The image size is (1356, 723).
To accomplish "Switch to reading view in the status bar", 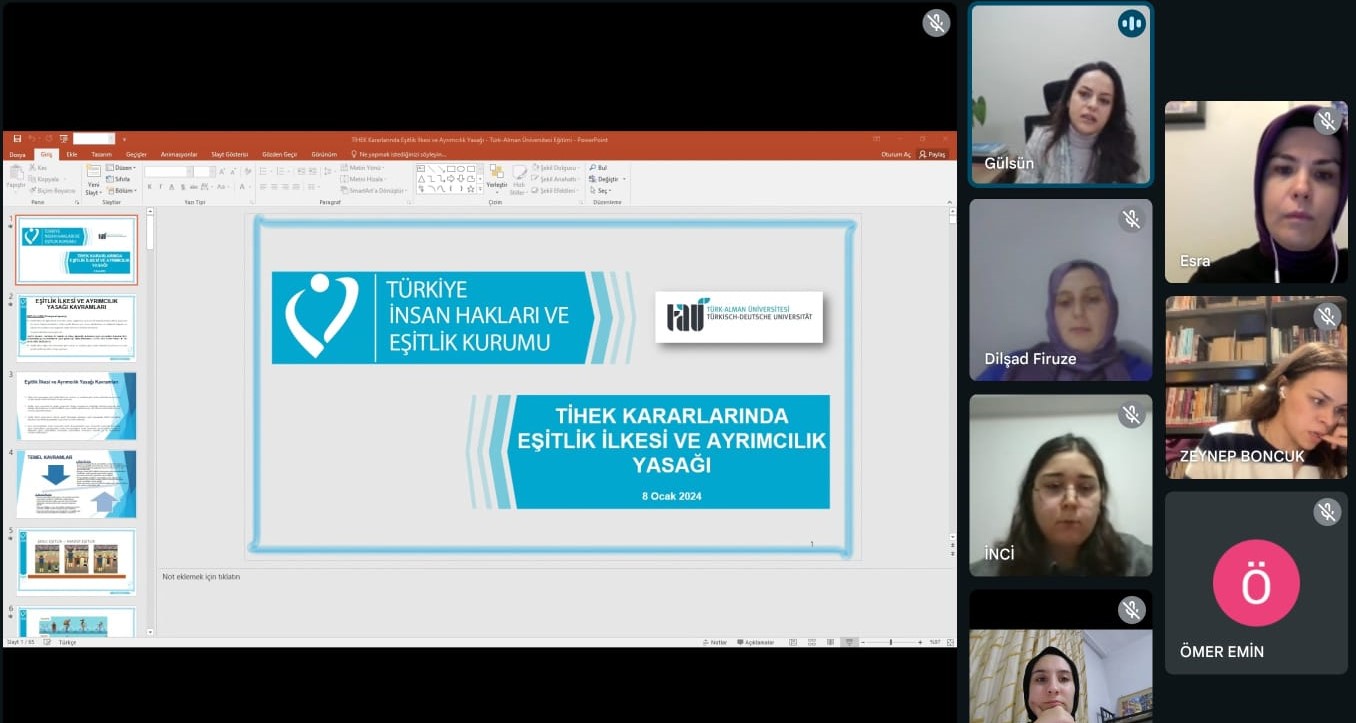I will tap(830, 642).
